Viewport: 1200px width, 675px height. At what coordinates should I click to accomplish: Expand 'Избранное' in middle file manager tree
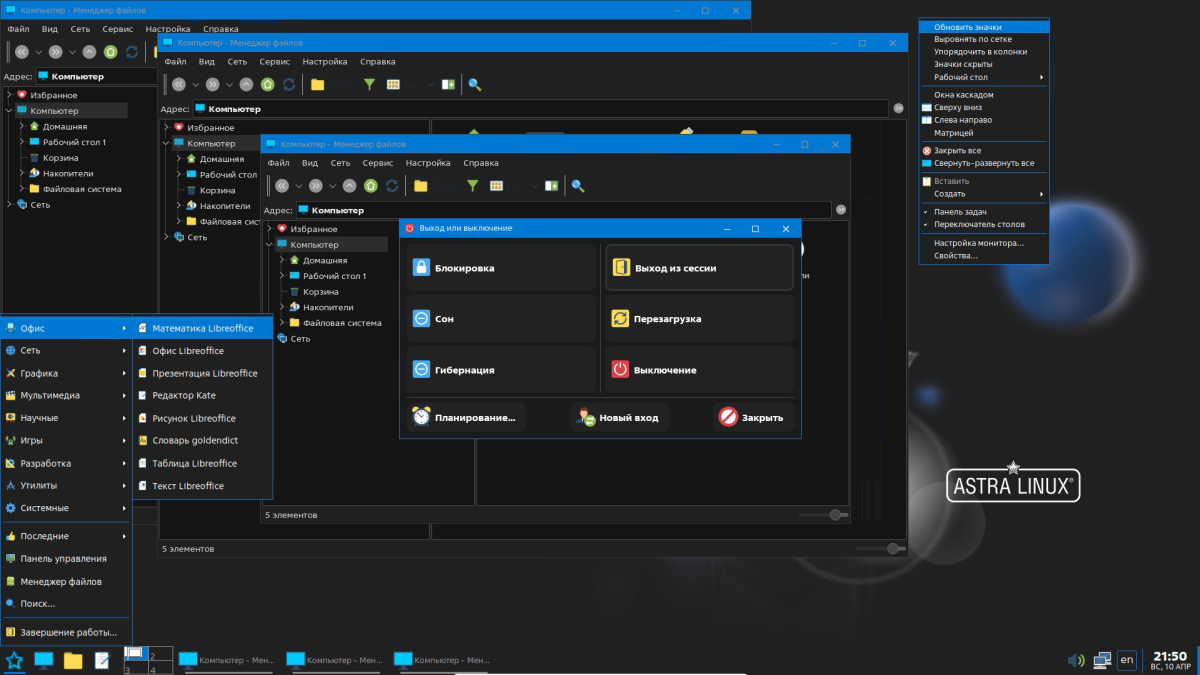[166, 127]
